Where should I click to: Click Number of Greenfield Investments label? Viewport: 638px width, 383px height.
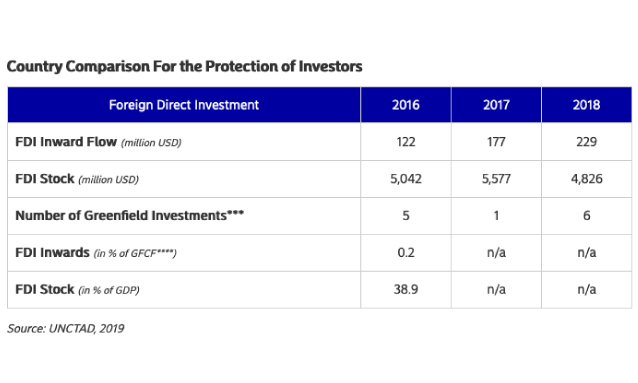(x=129, y=215)
